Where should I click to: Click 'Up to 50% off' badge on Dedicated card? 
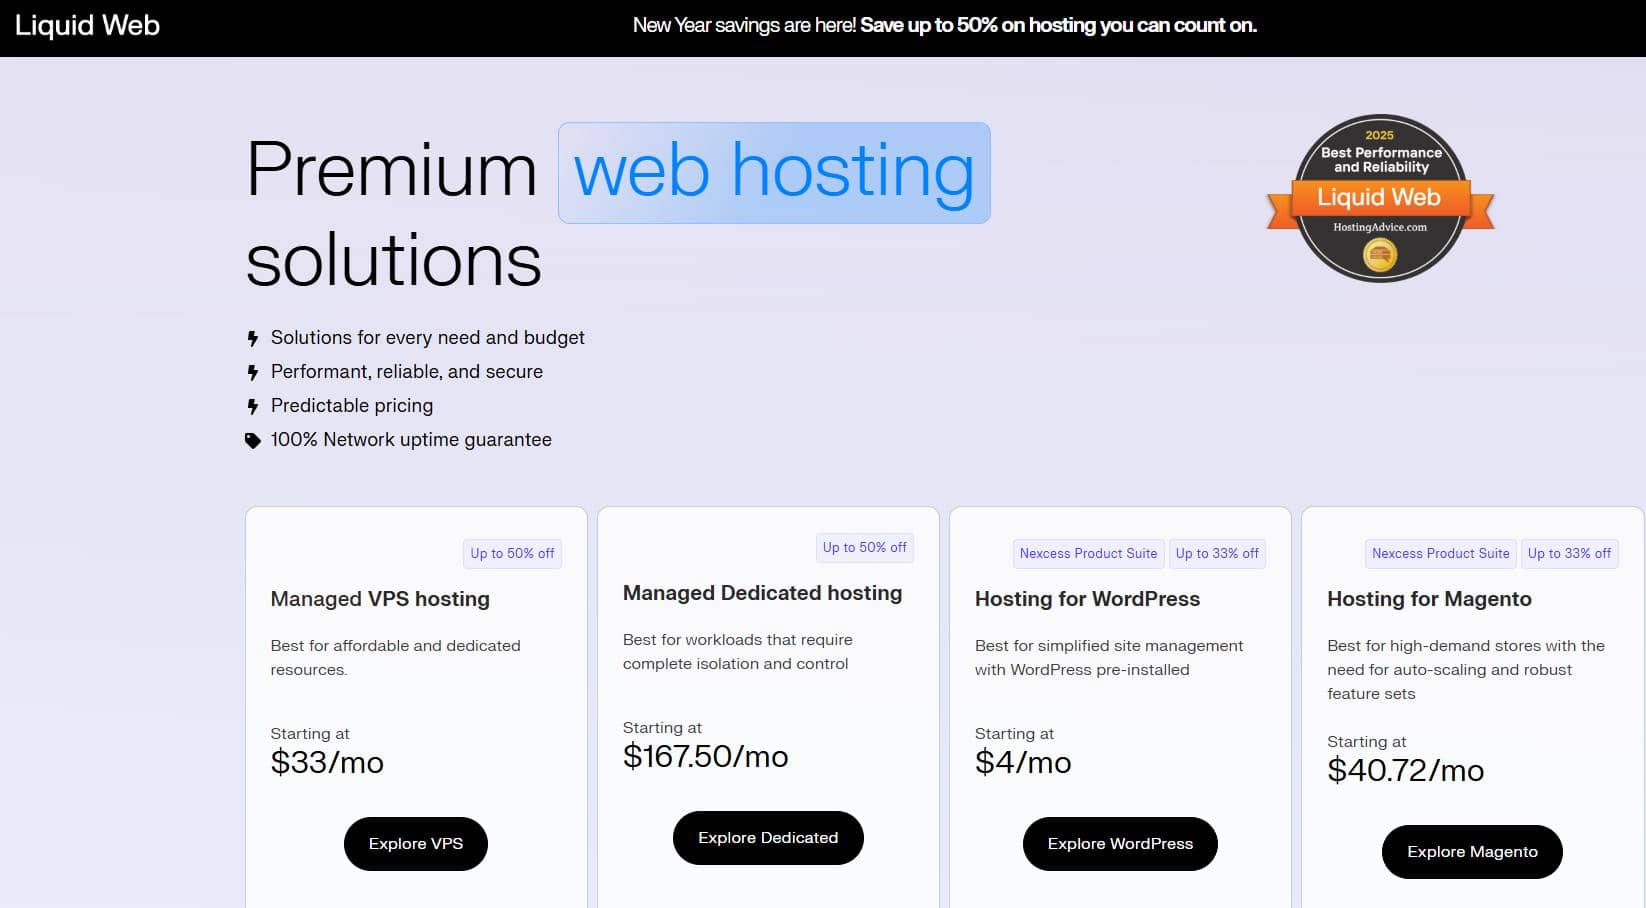(864, 548)
